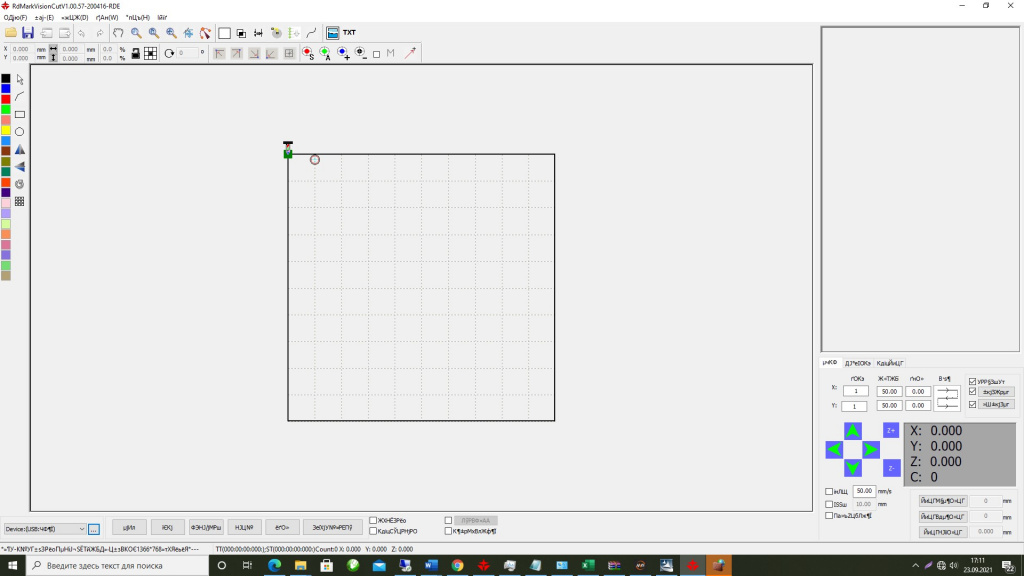Jog the laser head down with green down arrow
This screenshot has height=576, width=1024.
852,468
